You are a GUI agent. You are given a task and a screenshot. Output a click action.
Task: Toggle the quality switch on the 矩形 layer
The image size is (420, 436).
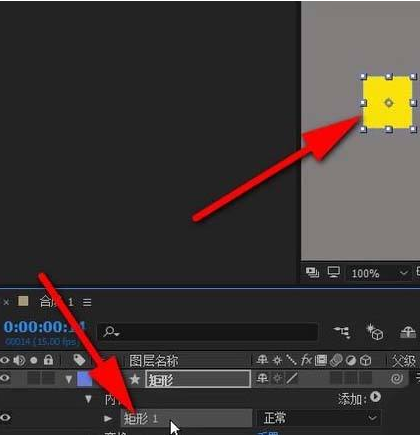point(292,378)
